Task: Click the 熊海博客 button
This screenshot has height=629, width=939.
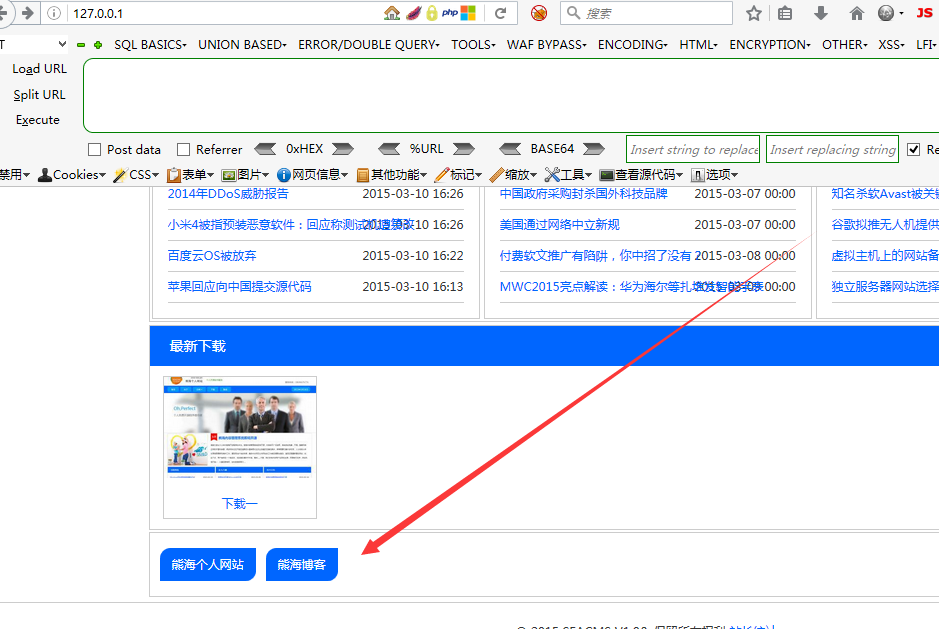Action: (x=301, y=564)
